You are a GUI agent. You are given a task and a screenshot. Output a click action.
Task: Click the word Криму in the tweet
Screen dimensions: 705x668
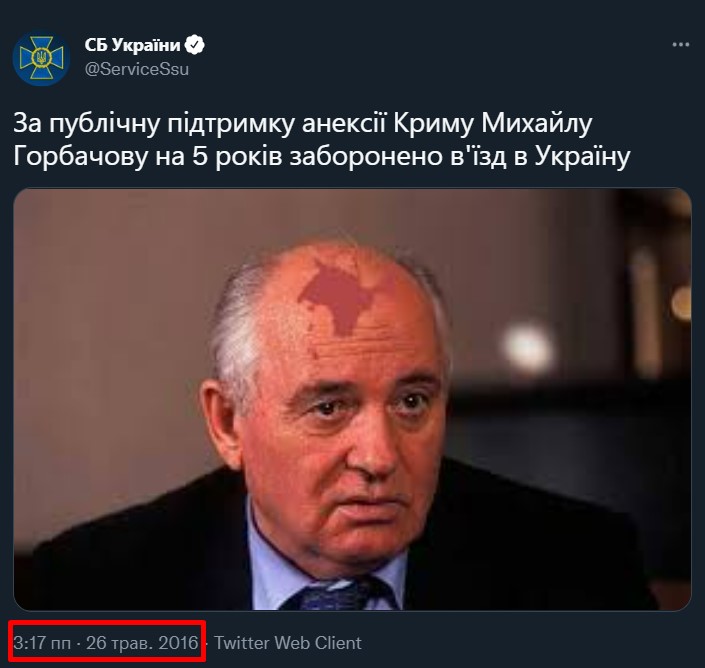click(433, 124)
